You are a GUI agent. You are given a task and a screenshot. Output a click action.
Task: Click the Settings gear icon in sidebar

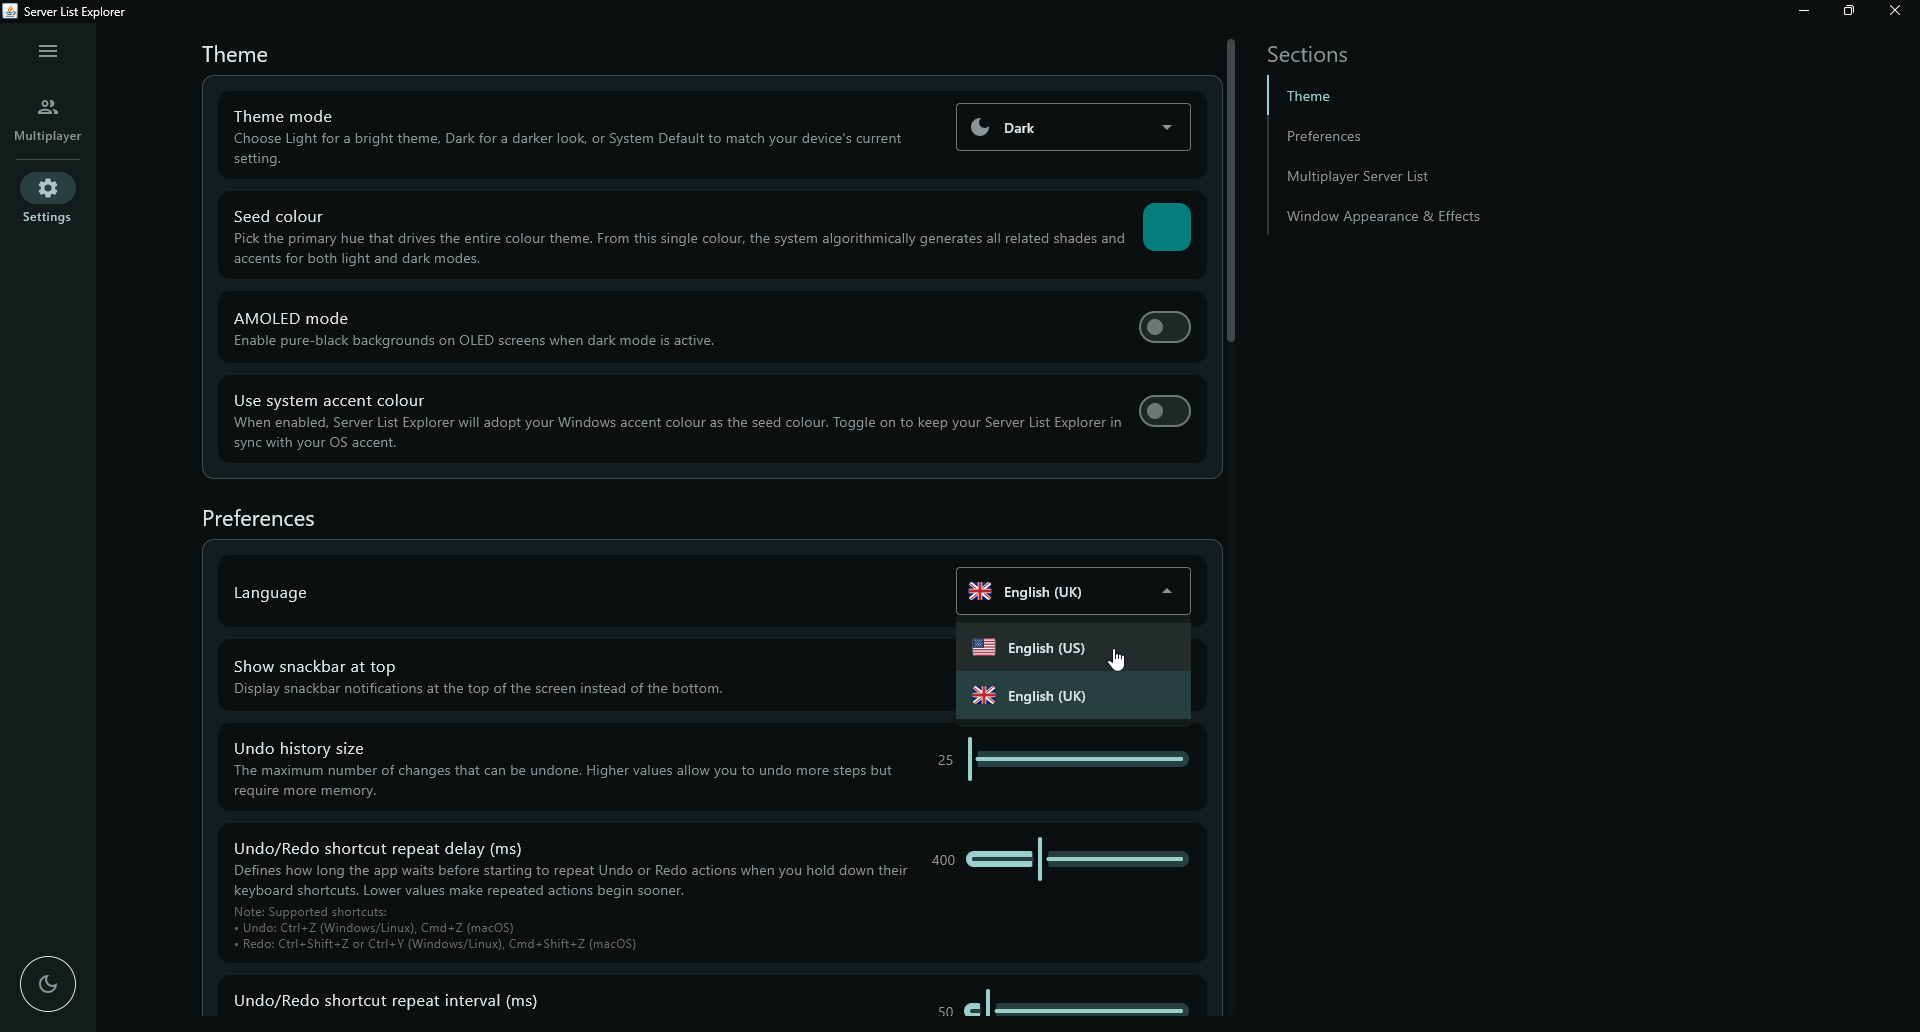point(47,189)
